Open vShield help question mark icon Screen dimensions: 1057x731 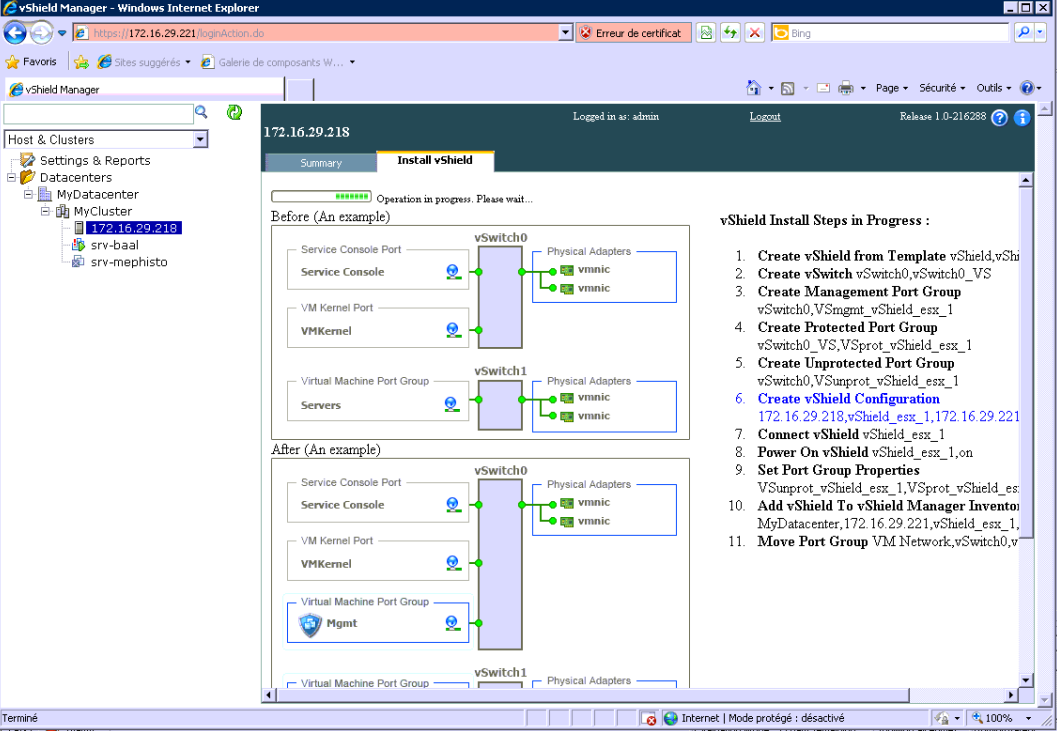[999, 118]
